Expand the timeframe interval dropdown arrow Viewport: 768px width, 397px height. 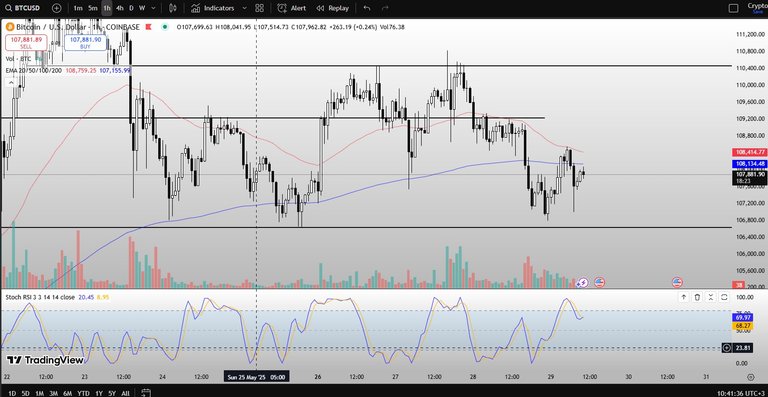tap(154, 8)
